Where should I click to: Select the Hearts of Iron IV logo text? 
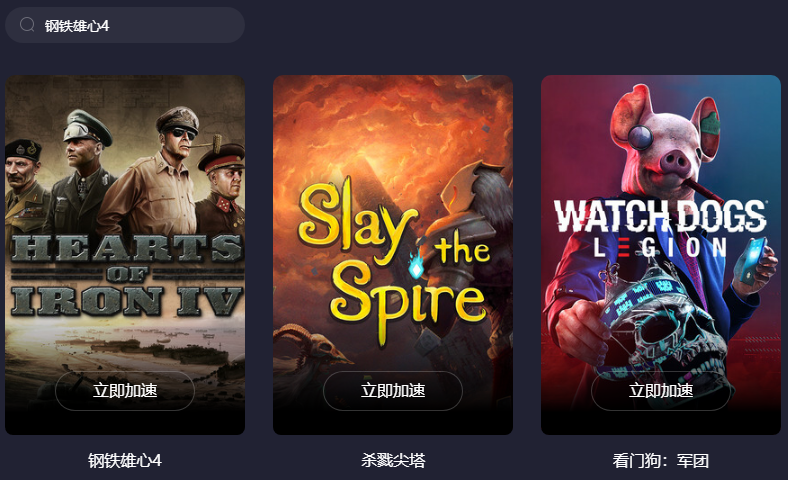pos(126,275)
